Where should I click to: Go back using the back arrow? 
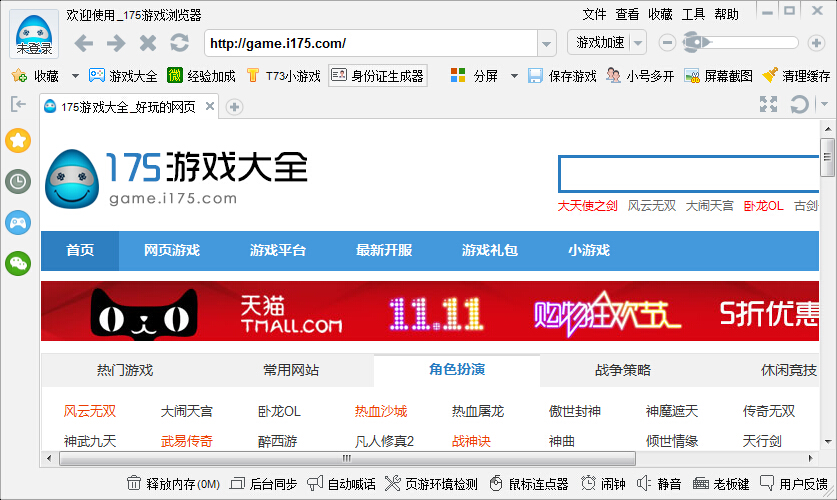click(x=84, y=43)
